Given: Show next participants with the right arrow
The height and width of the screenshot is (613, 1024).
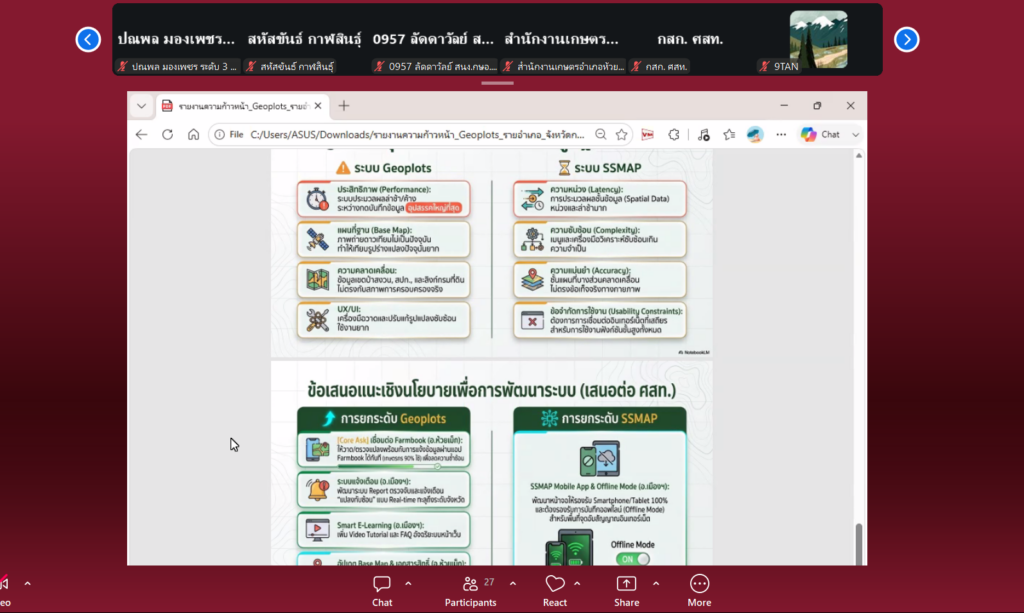Looking at the screenshot, I should pos(906,40).
